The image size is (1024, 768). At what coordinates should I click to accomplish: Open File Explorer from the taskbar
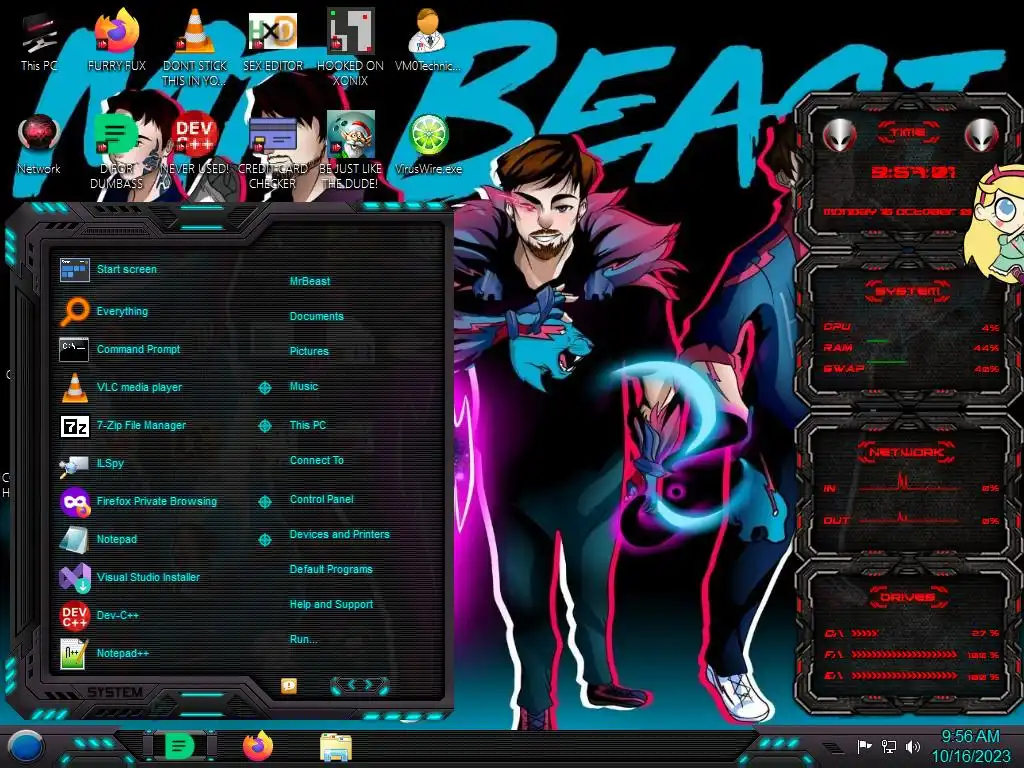click(336, 747)
